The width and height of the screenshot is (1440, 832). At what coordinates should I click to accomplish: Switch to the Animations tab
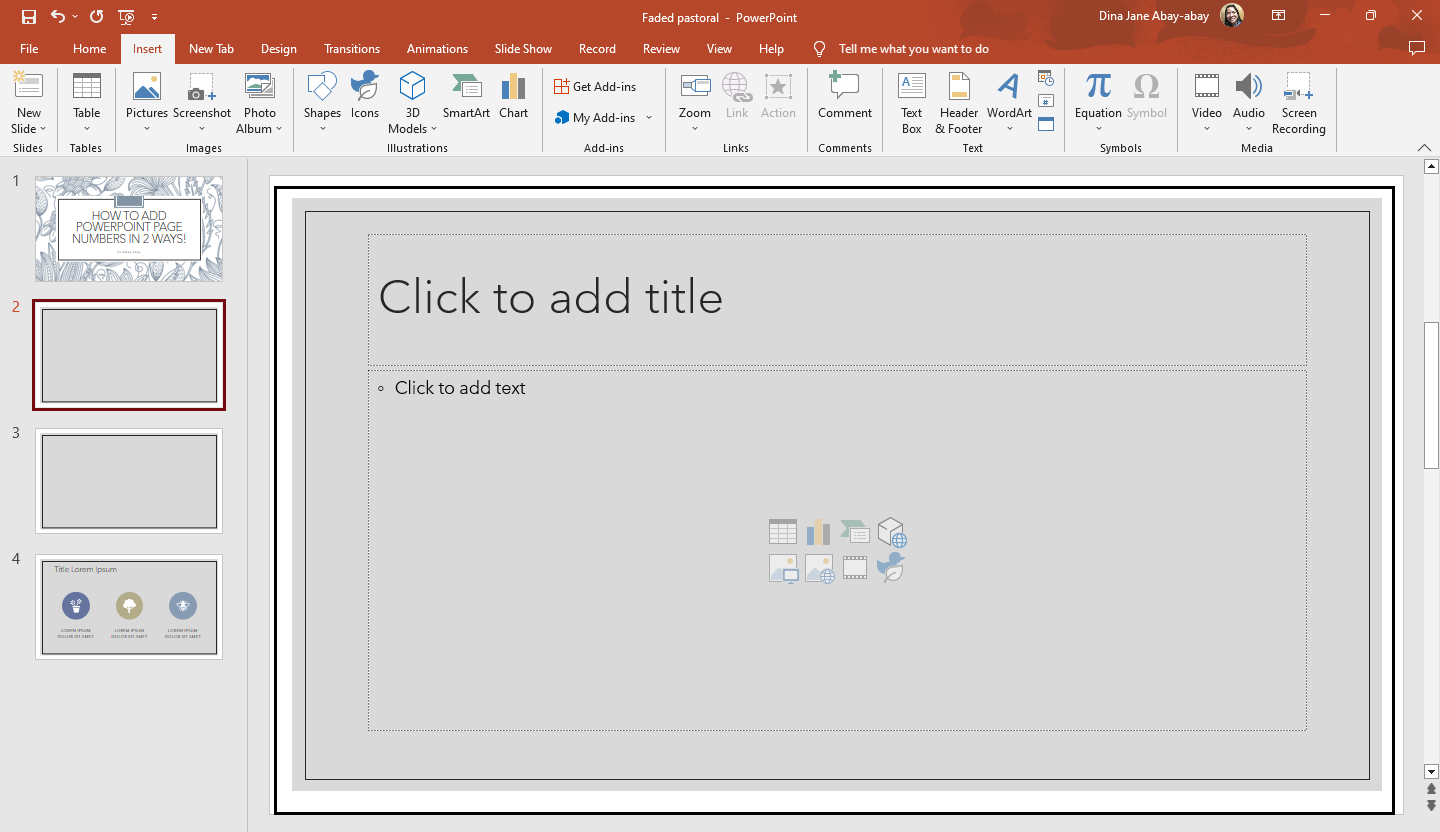click(437, 48)
